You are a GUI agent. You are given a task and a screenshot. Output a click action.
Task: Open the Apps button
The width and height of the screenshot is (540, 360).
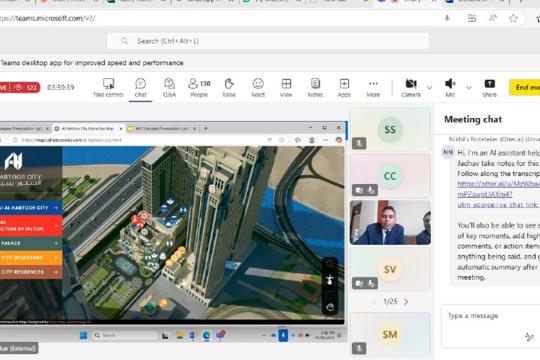[x=344, y=88]
